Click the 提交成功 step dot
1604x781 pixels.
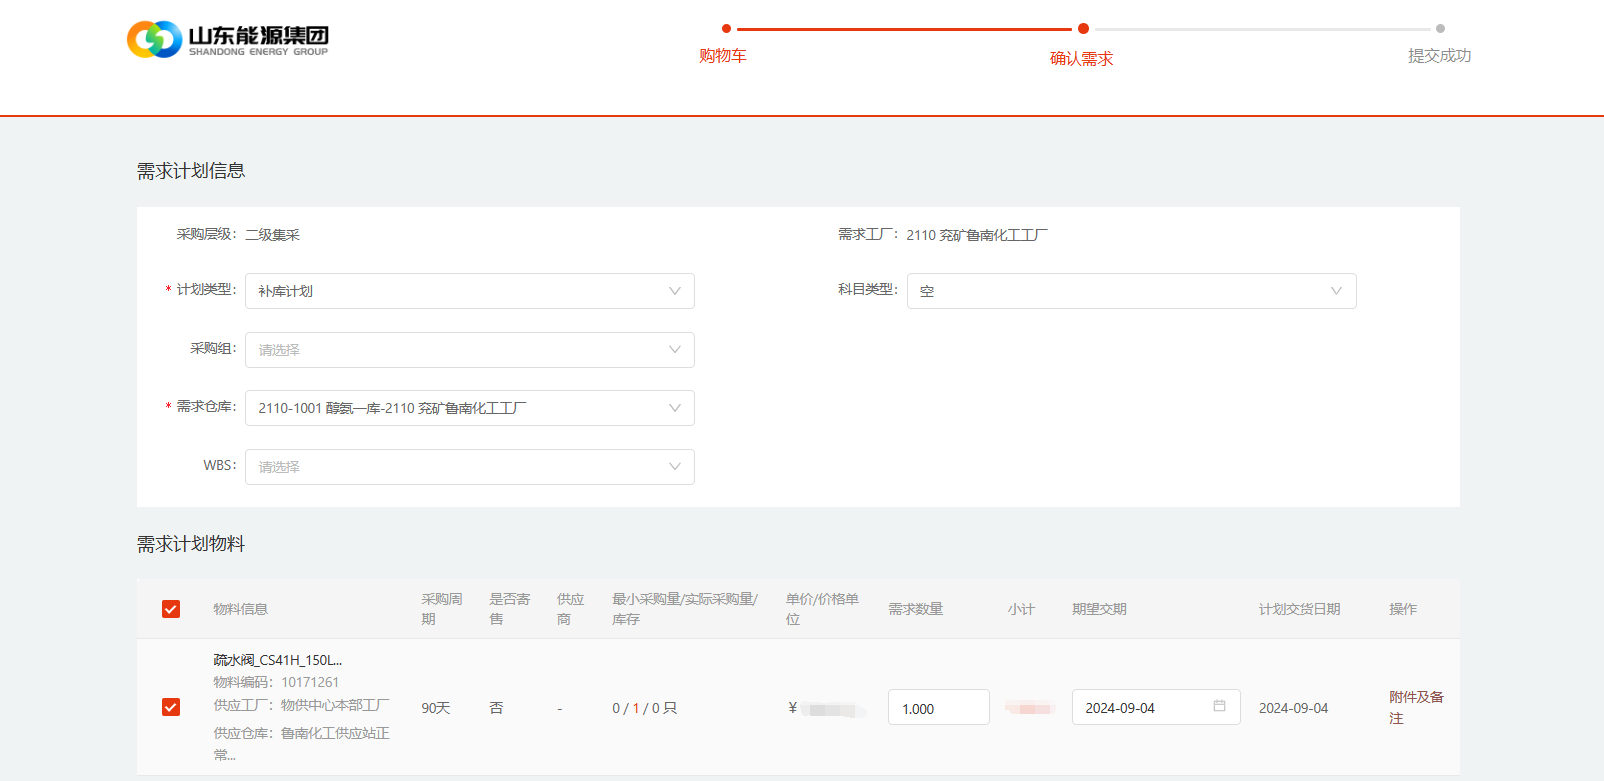1440,29
